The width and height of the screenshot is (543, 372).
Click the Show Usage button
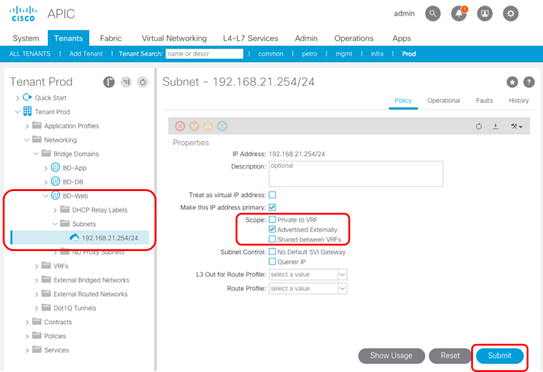tap(391, 356)
